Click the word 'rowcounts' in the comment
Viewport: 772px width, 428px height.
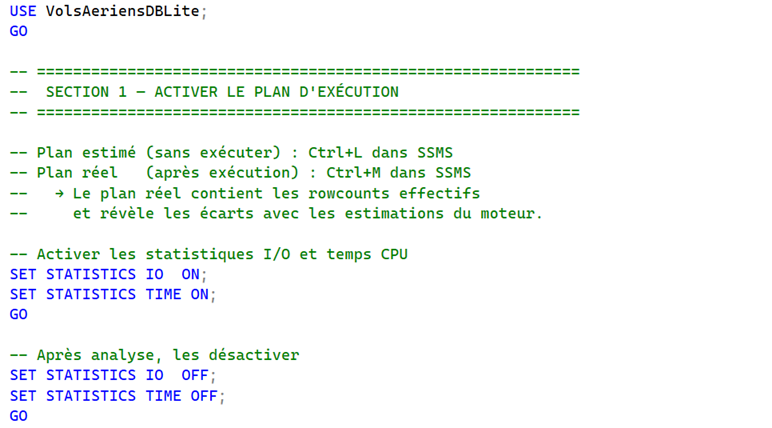(x=349, y=193)
